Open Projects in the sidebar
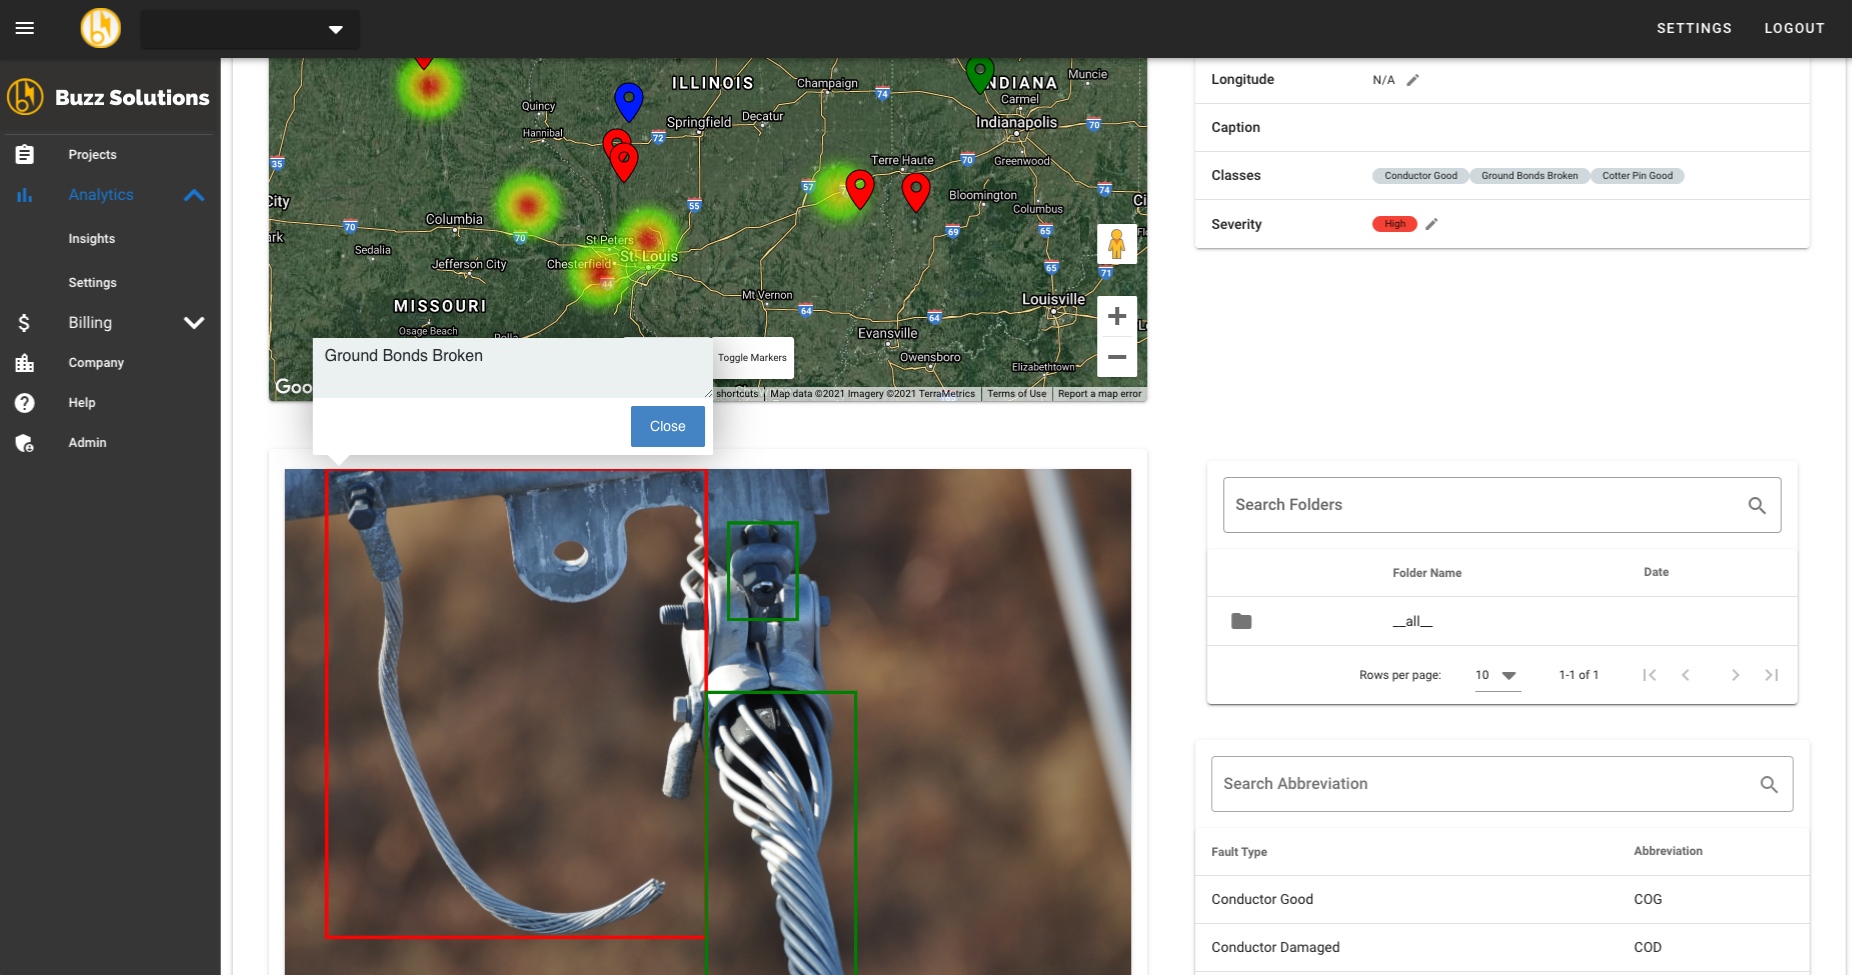 point(92,155)
